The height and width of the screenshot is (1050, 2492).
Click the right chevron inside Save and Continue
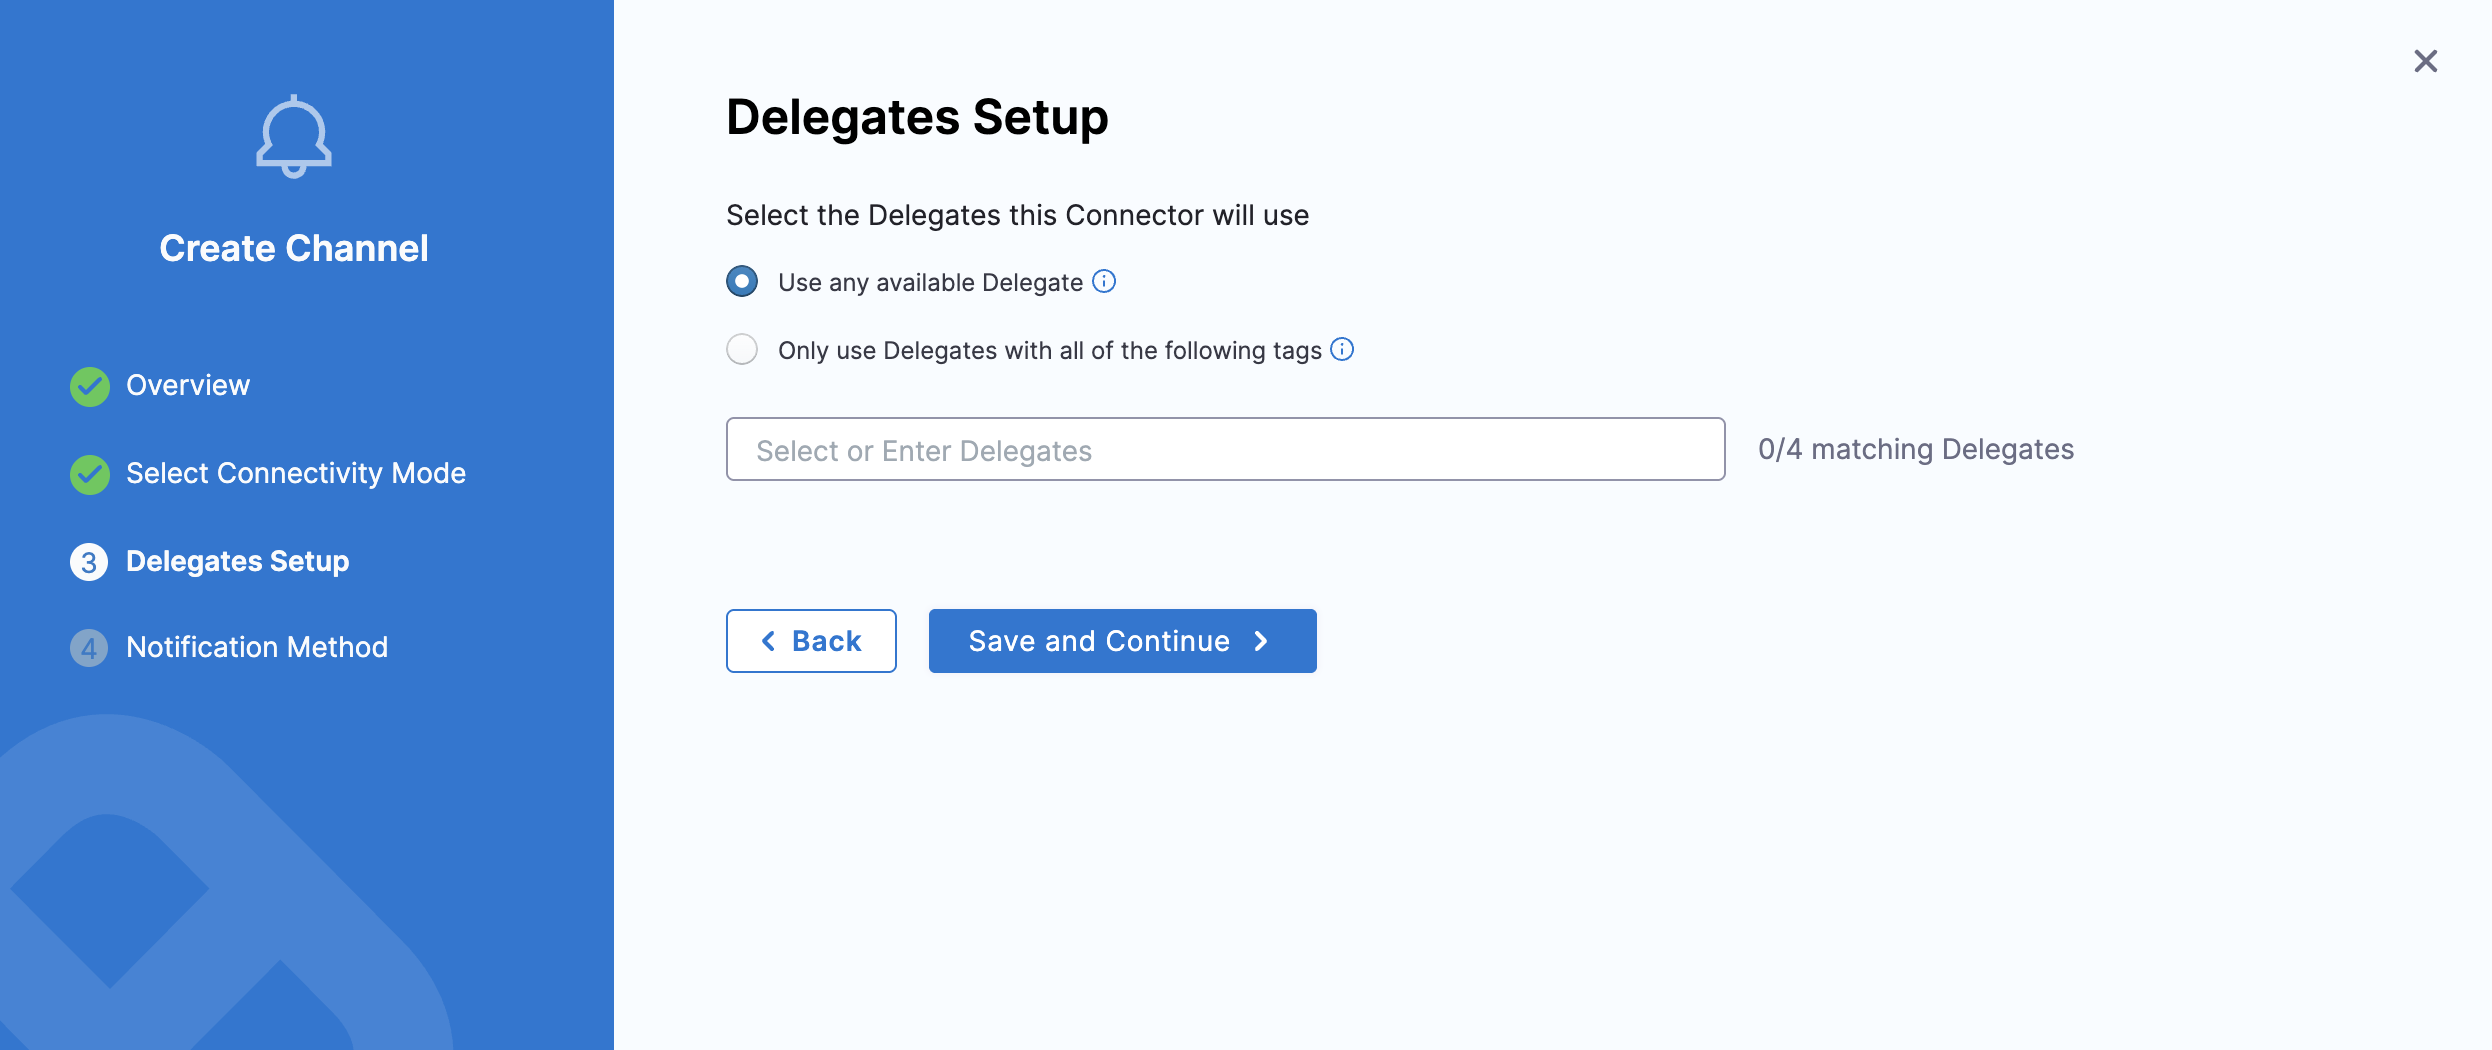pos(1261,641)
